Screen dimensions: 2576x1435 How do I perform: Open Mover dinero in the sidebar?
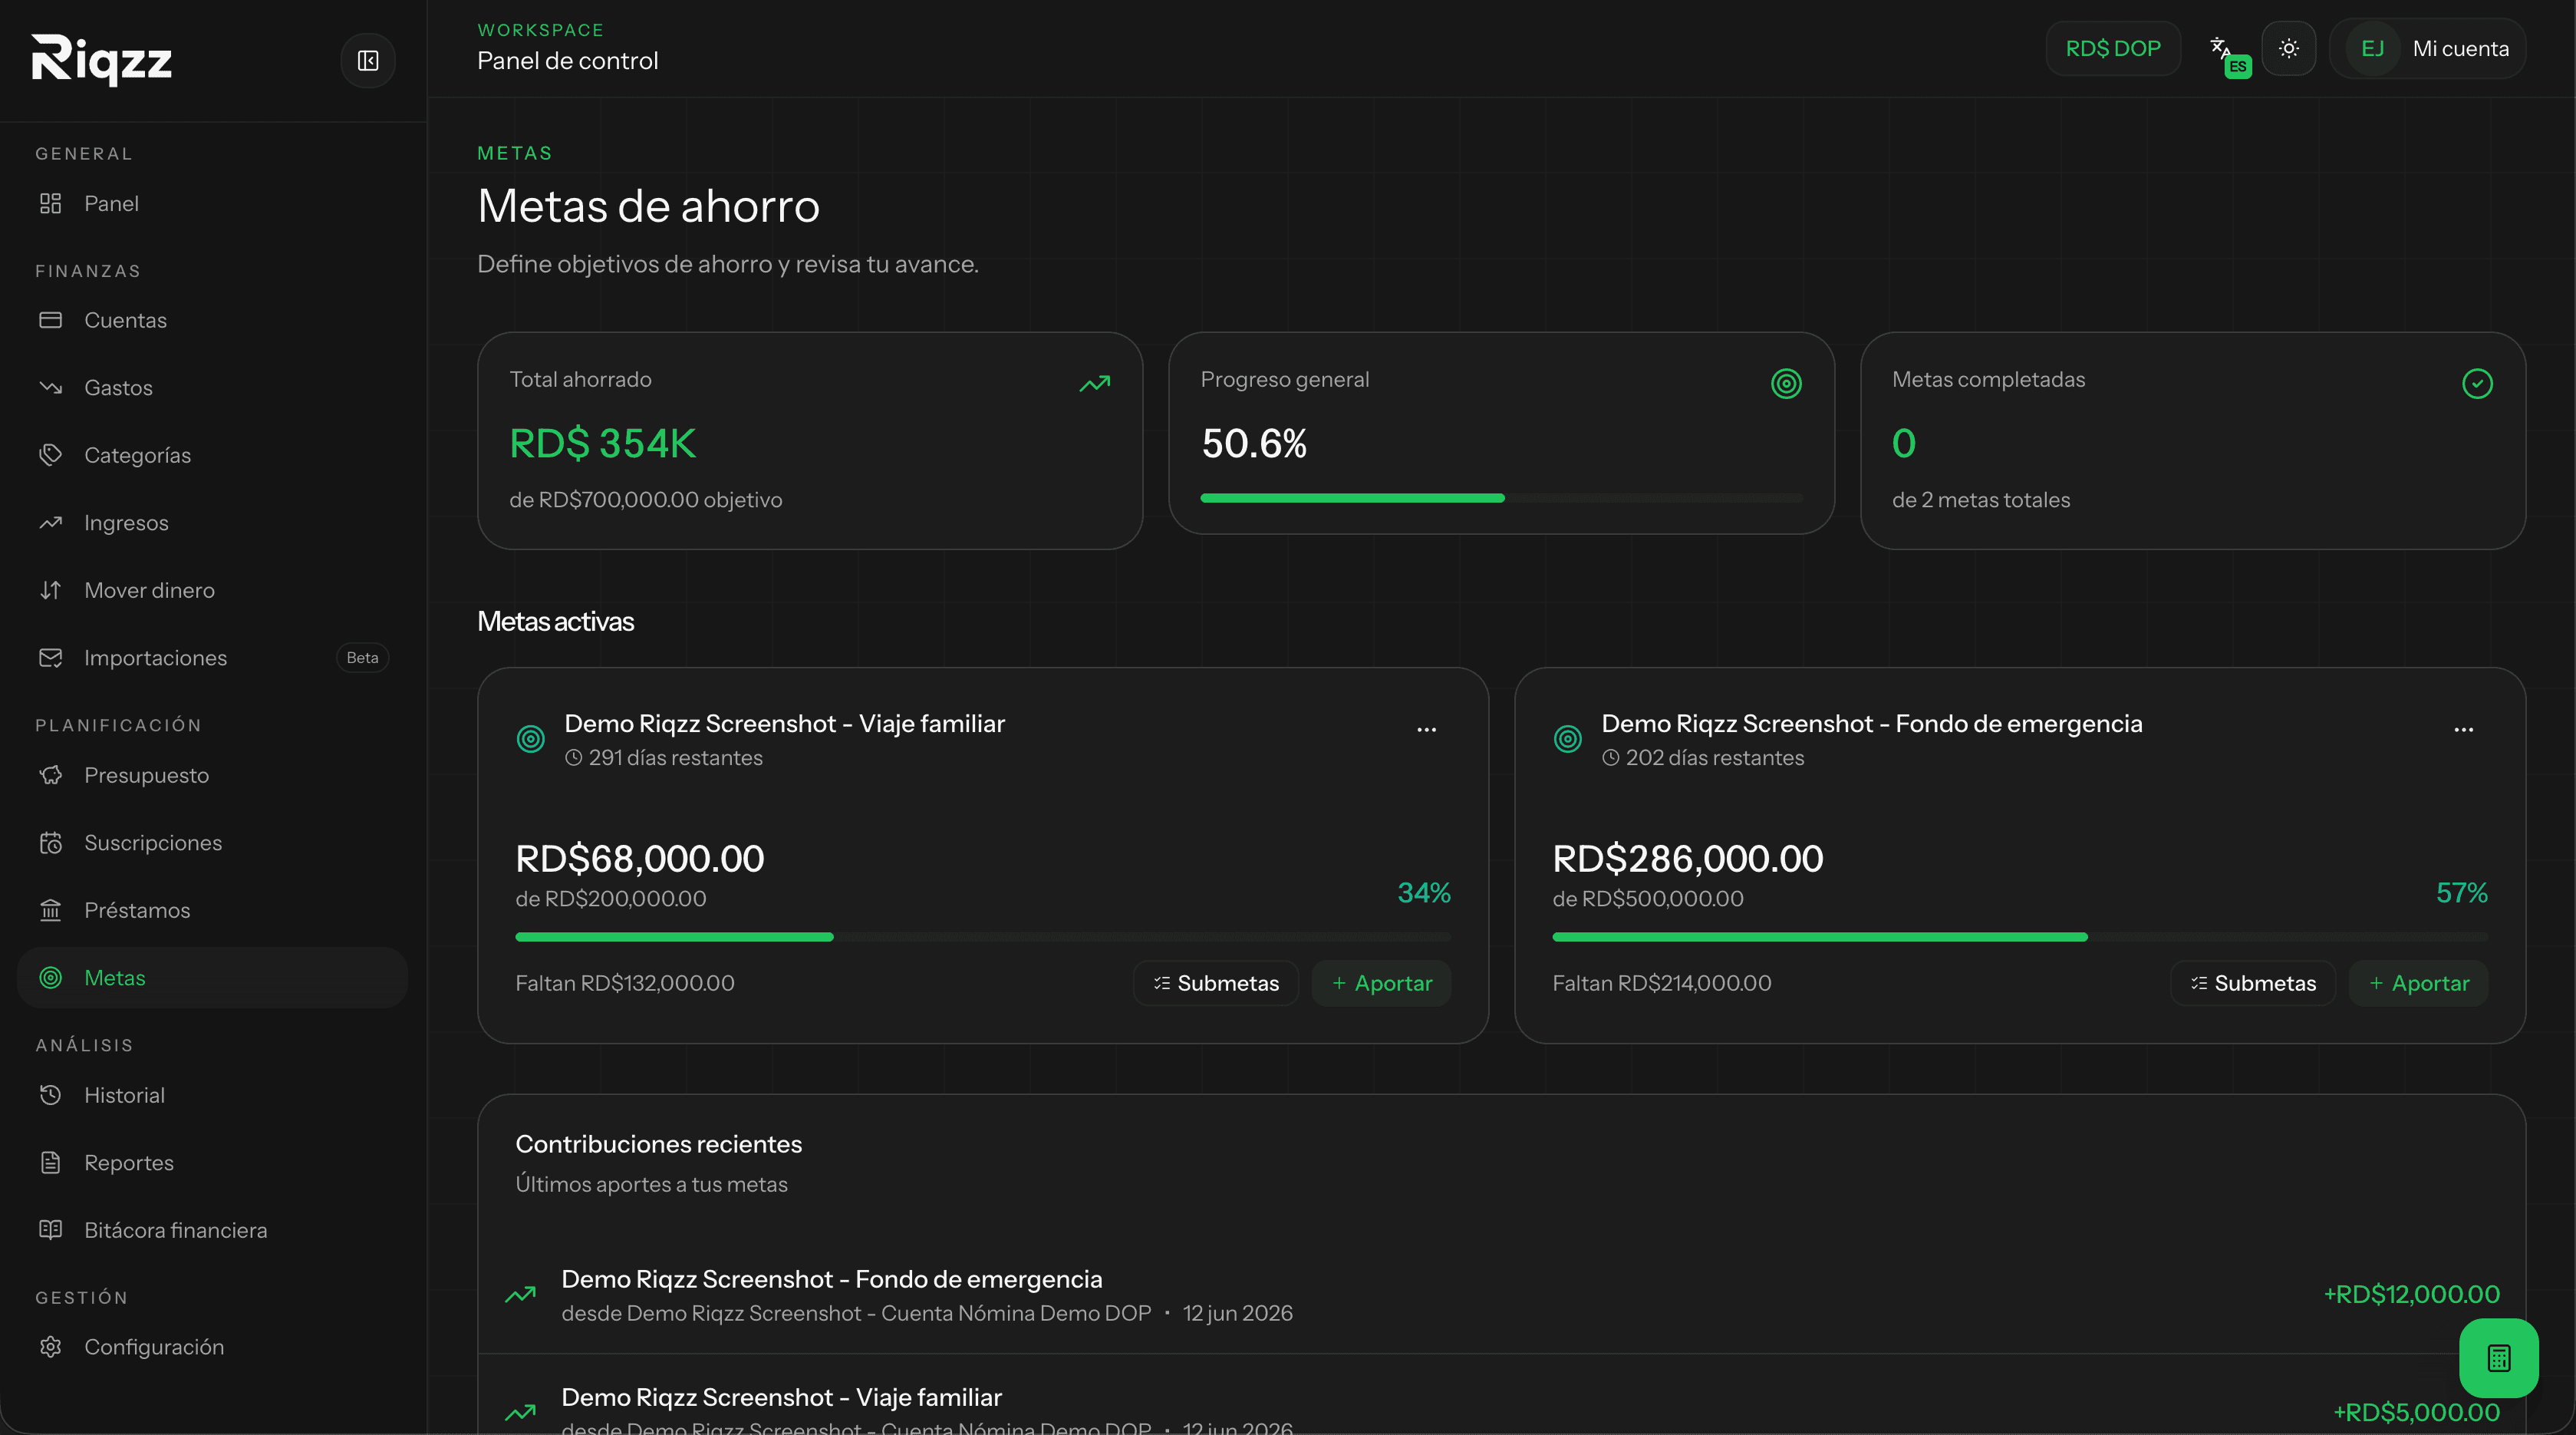212,590
